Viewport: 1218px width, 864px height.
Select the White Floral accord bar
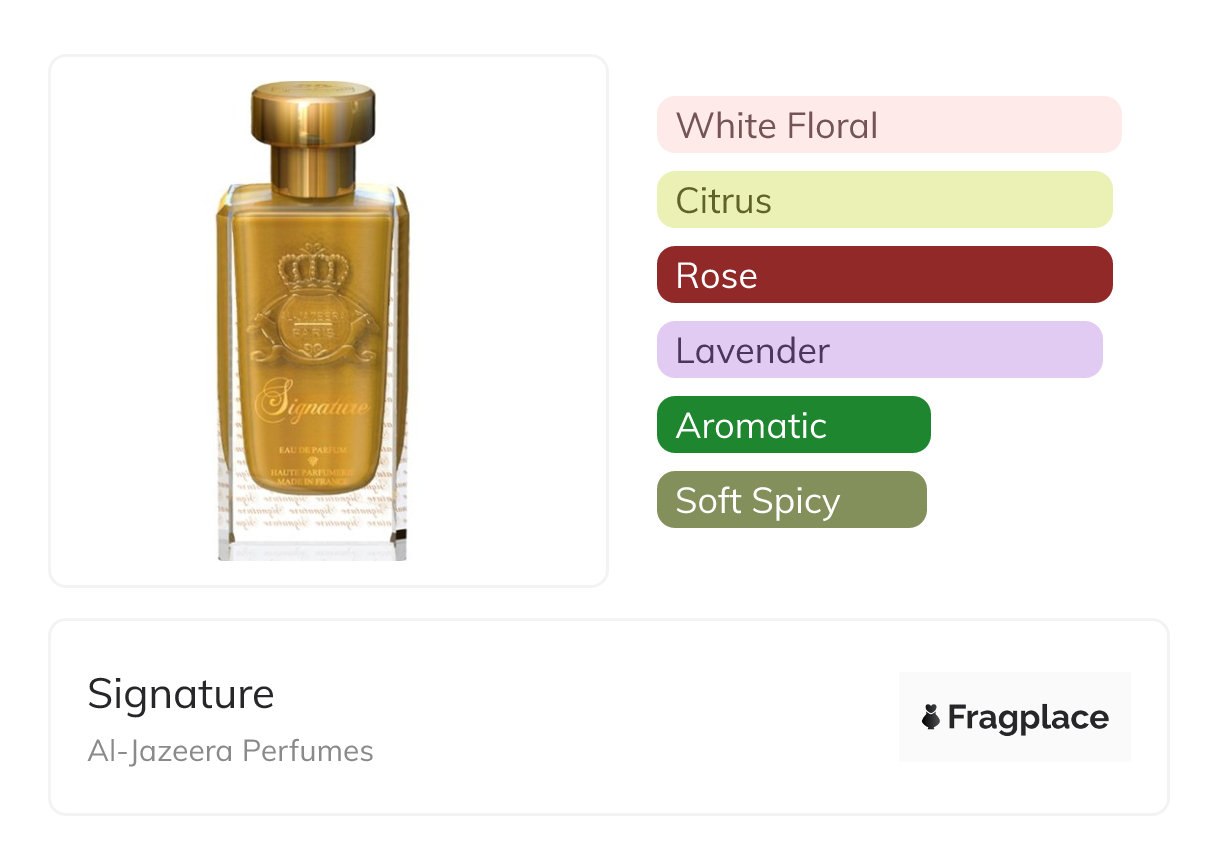click(x=888, y=125)
